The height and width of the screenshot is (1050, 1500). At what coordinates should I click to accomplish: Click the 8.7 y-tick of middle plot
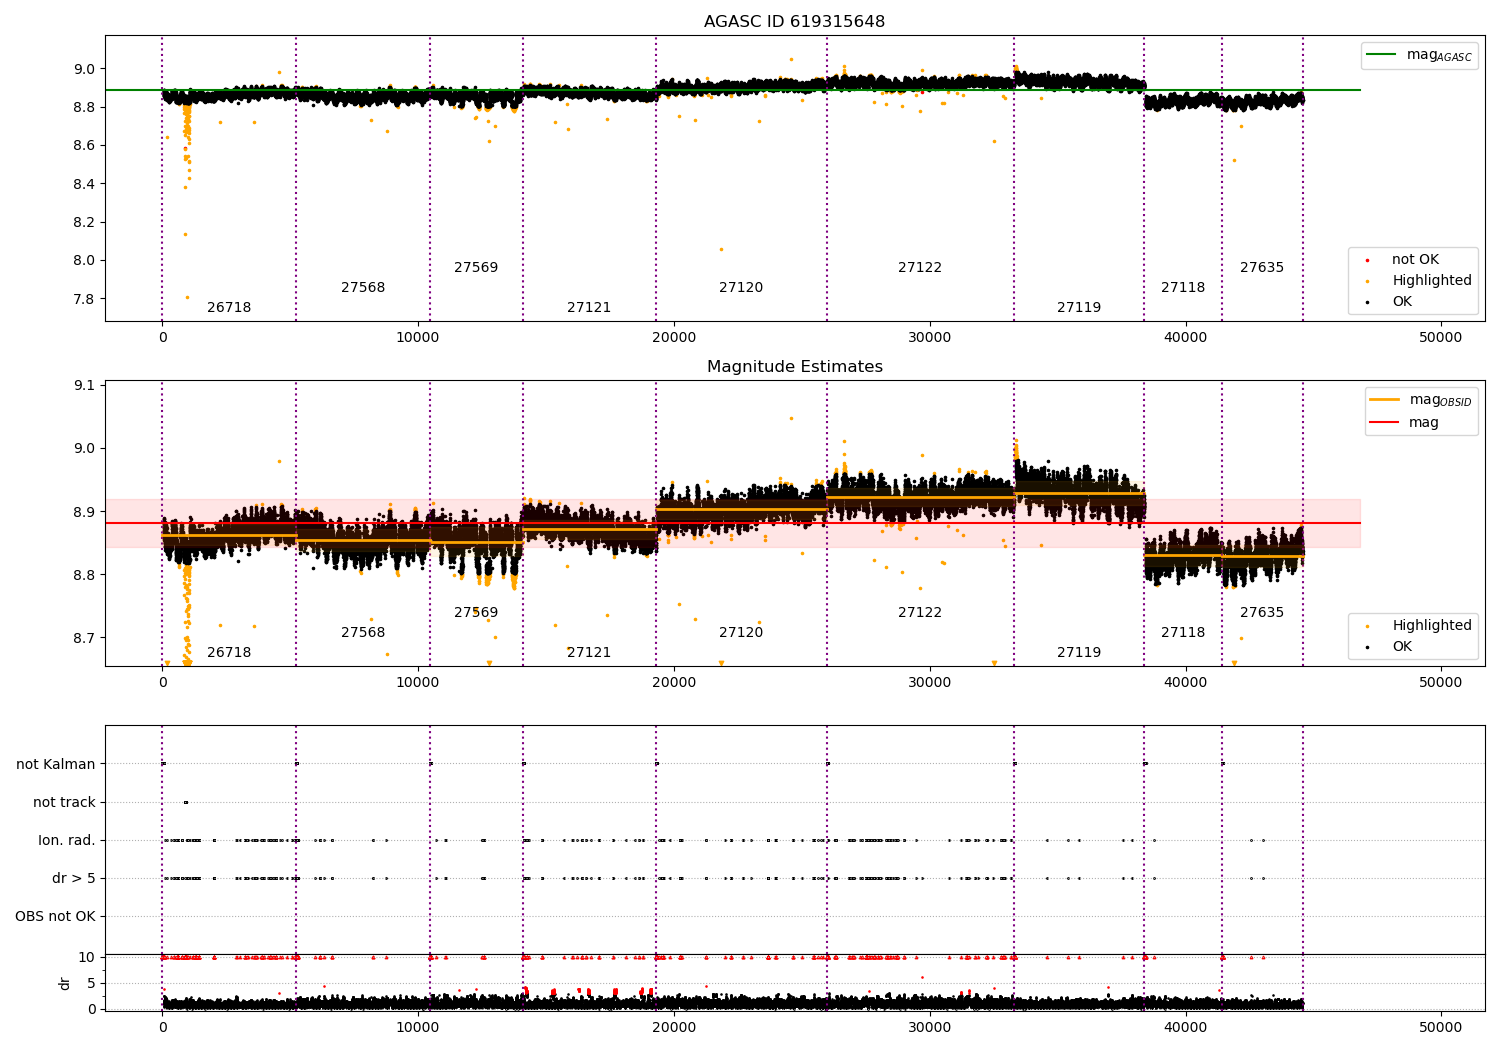pyautogui.click(x=84, y=638)
